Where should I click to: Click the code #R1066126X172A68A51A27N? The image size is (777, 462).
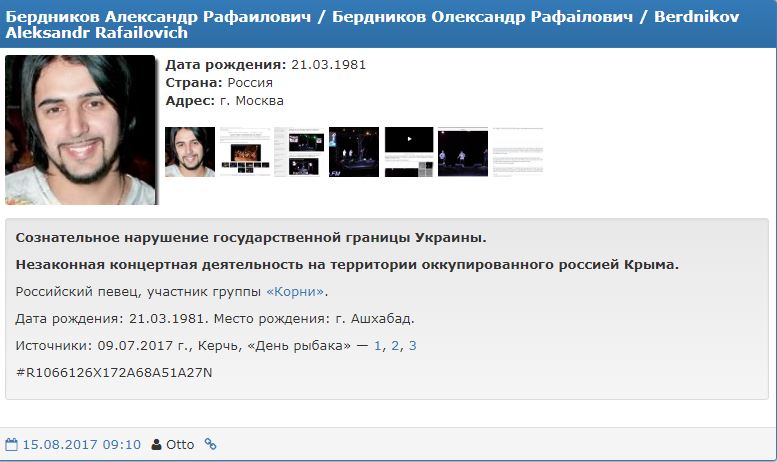114,372
